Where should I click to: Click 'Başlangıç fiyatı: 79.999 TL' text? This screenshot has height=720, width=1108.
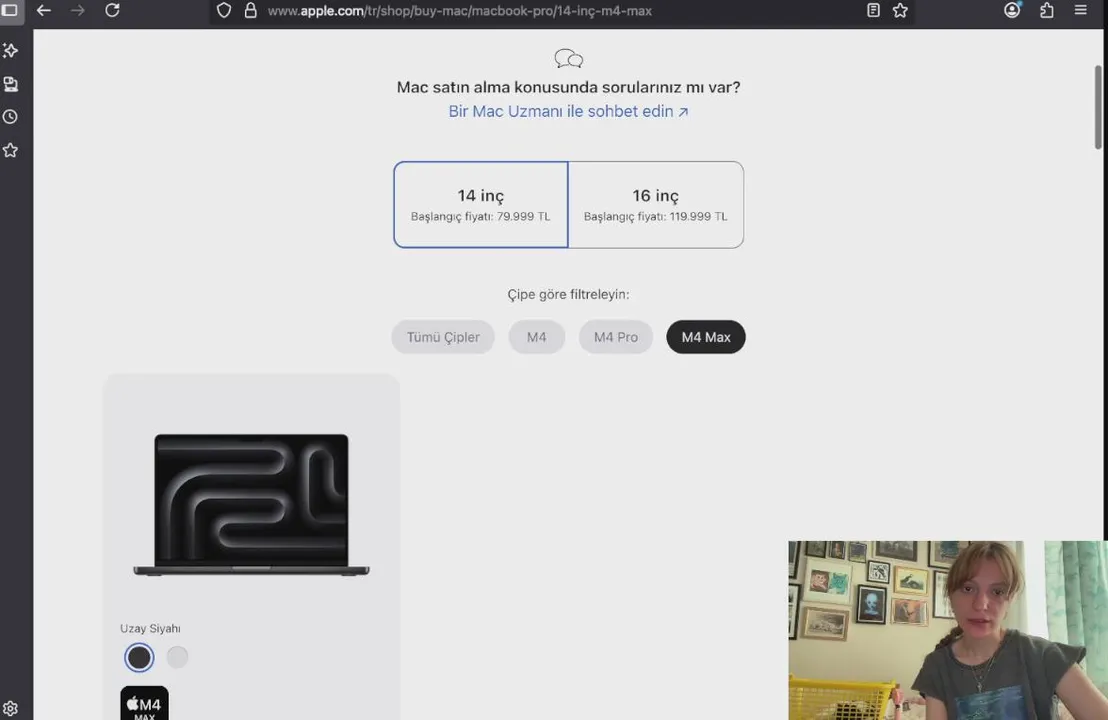(481, 216)
